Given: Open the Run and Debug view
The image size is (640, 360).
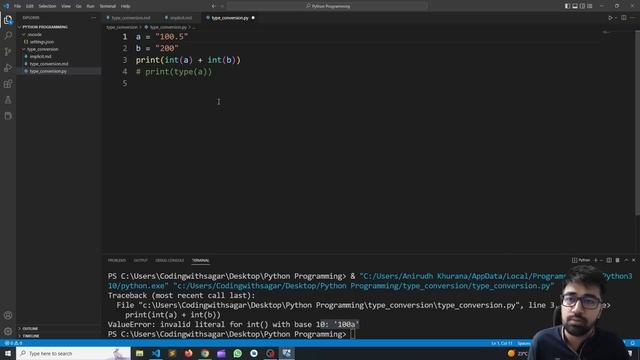Looking at the screenshot, I should tap(8, 68).
